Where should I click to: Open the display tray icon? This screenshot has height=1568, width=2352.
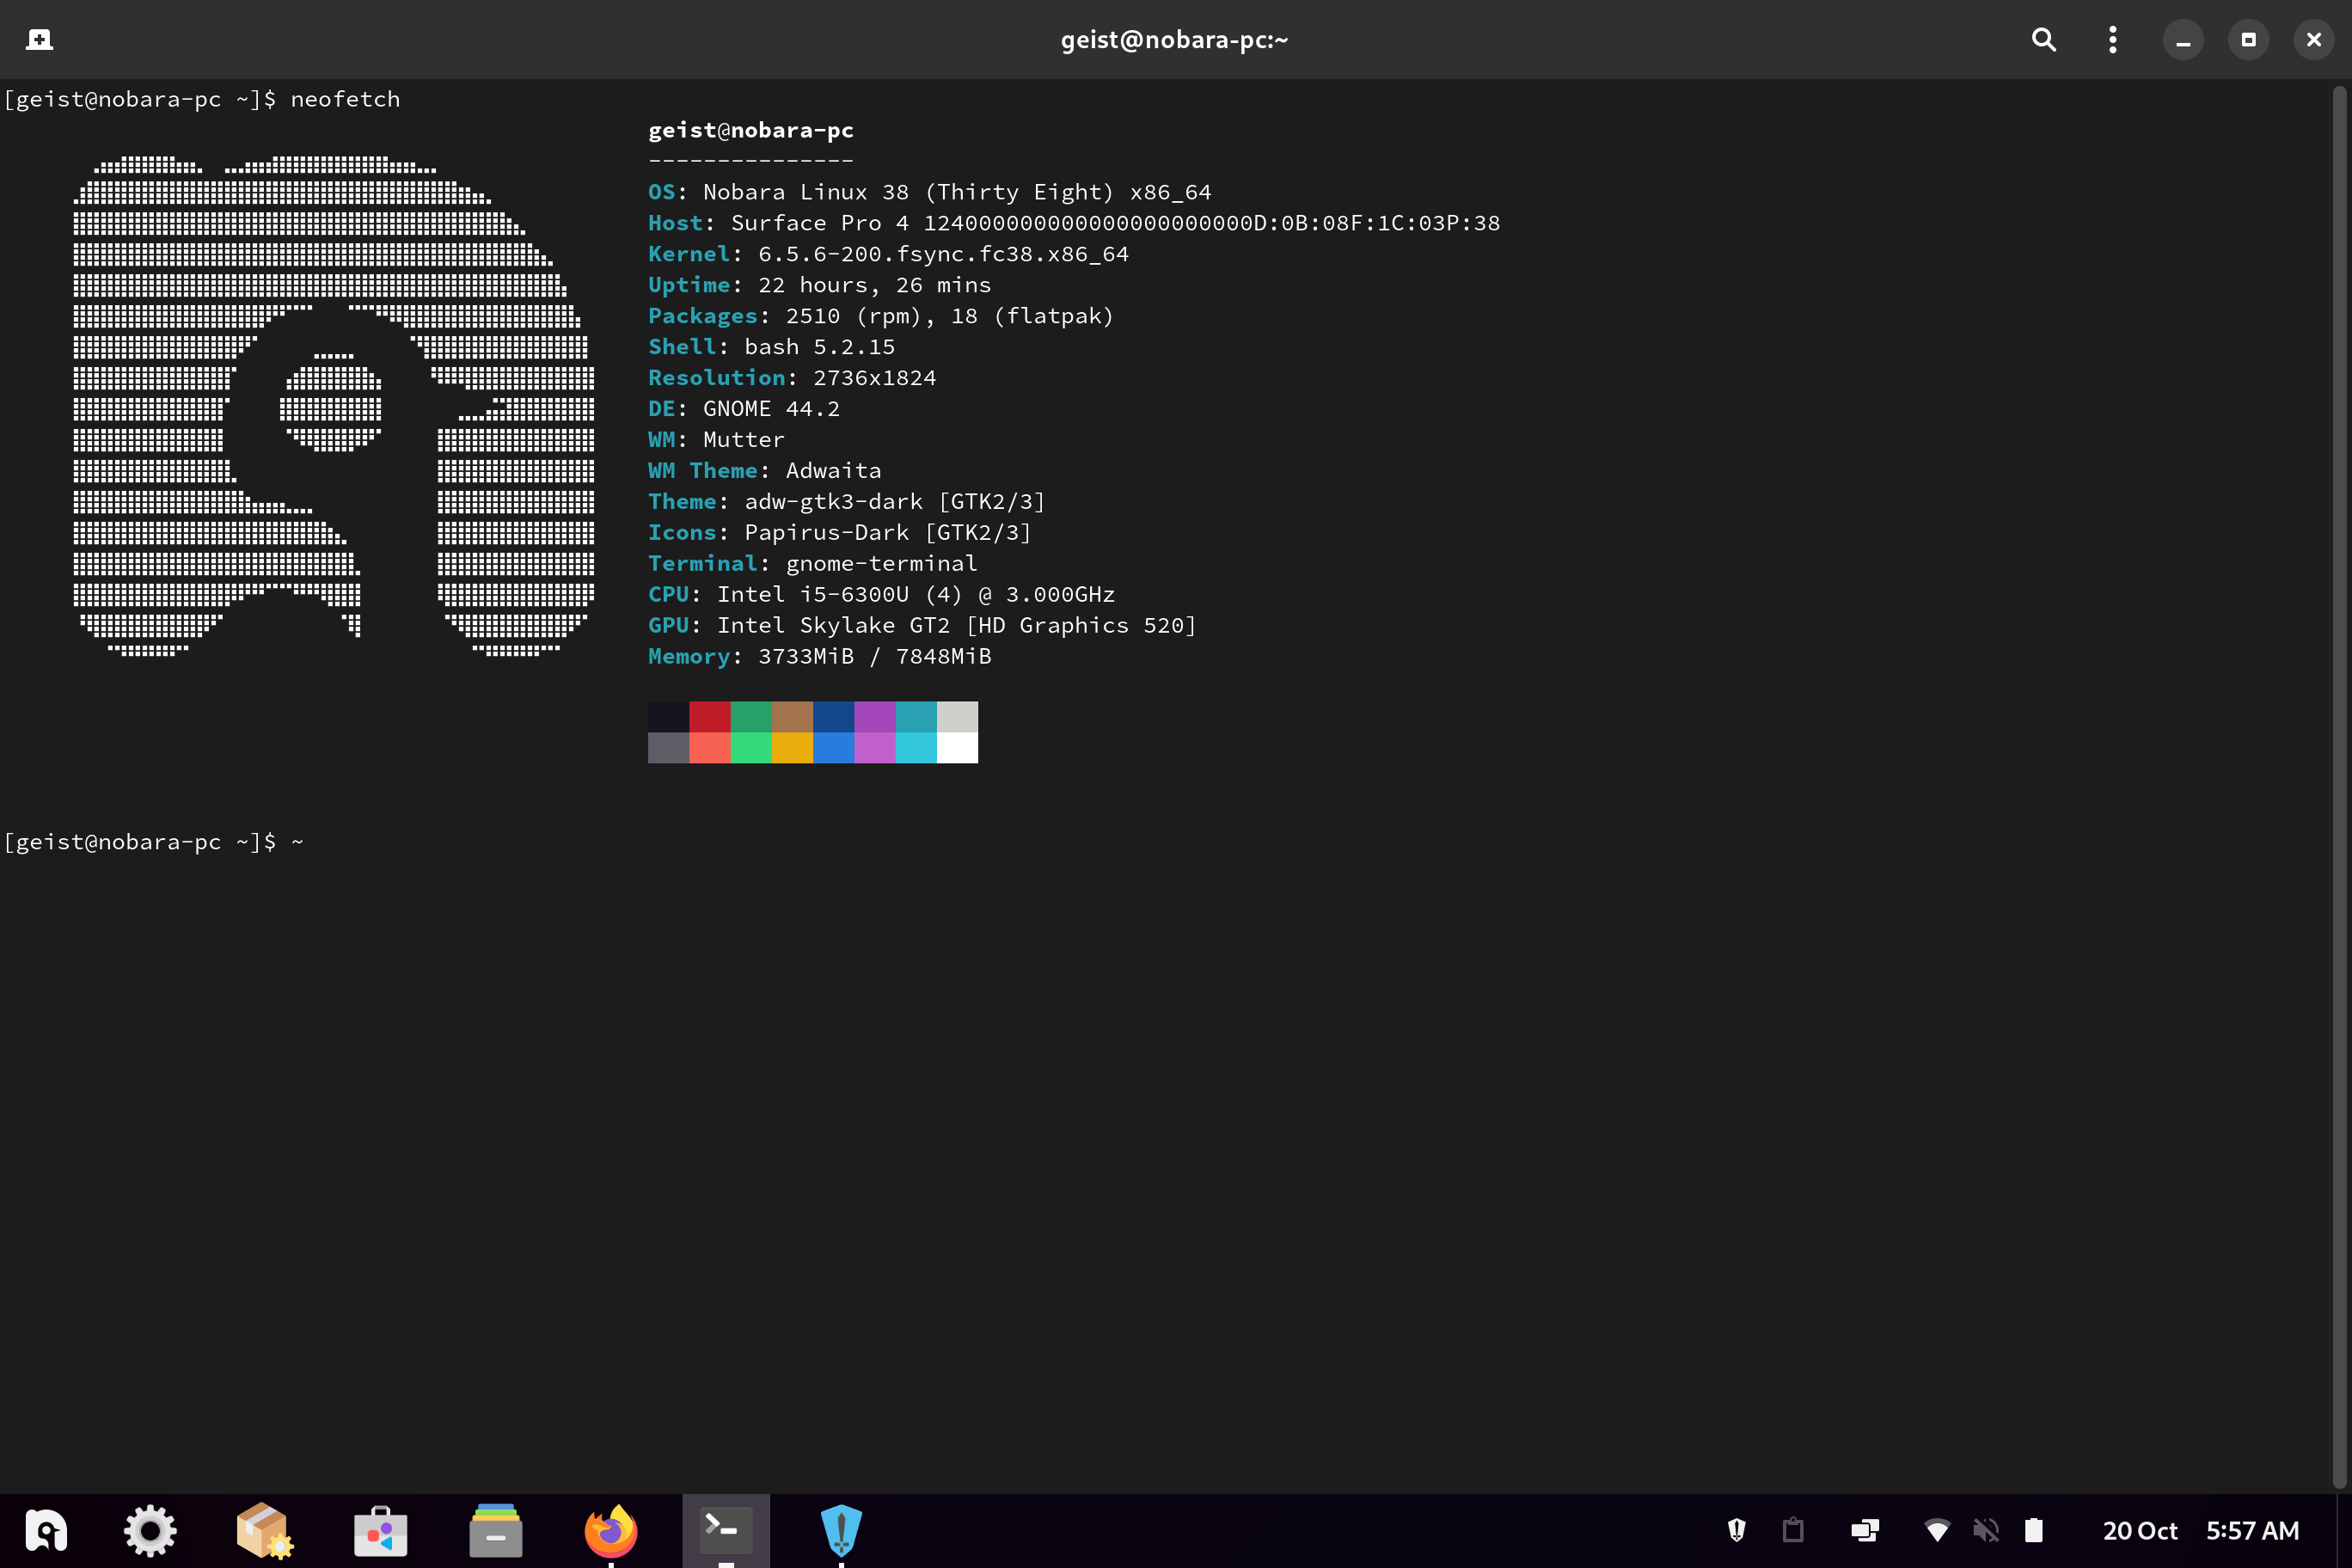coord(1865,1530)
